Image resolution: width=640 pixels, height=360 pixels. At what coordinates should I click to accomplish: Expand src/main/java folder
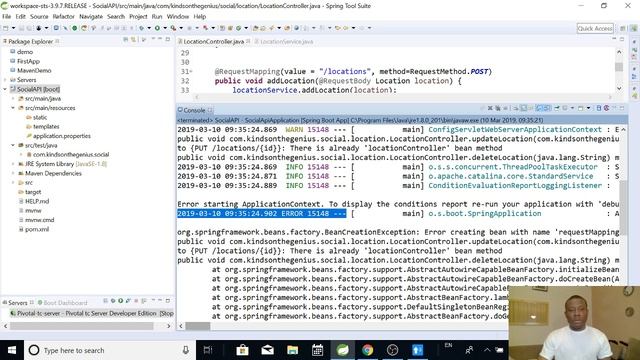pos(13,99)
